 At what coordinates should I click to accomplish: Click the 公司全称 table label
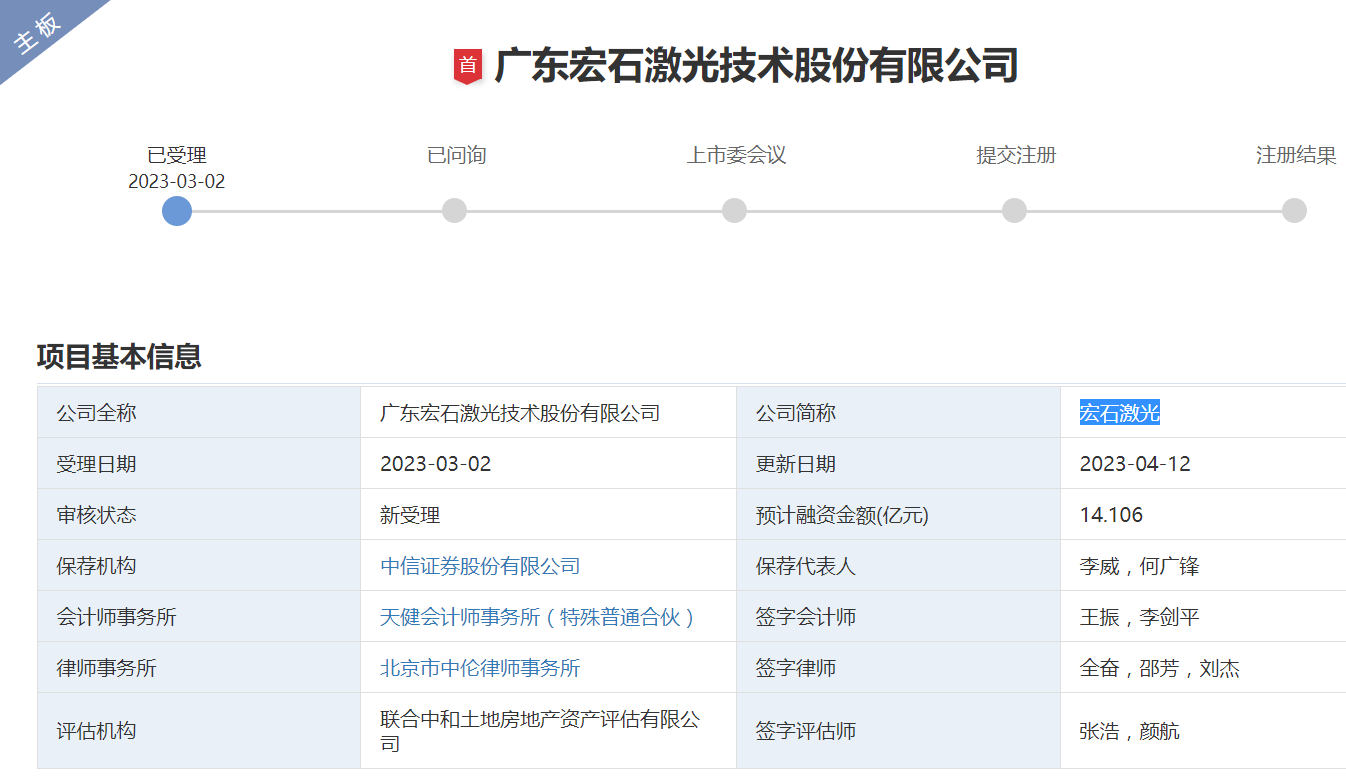pyautogui.click(x=97, y=413)
